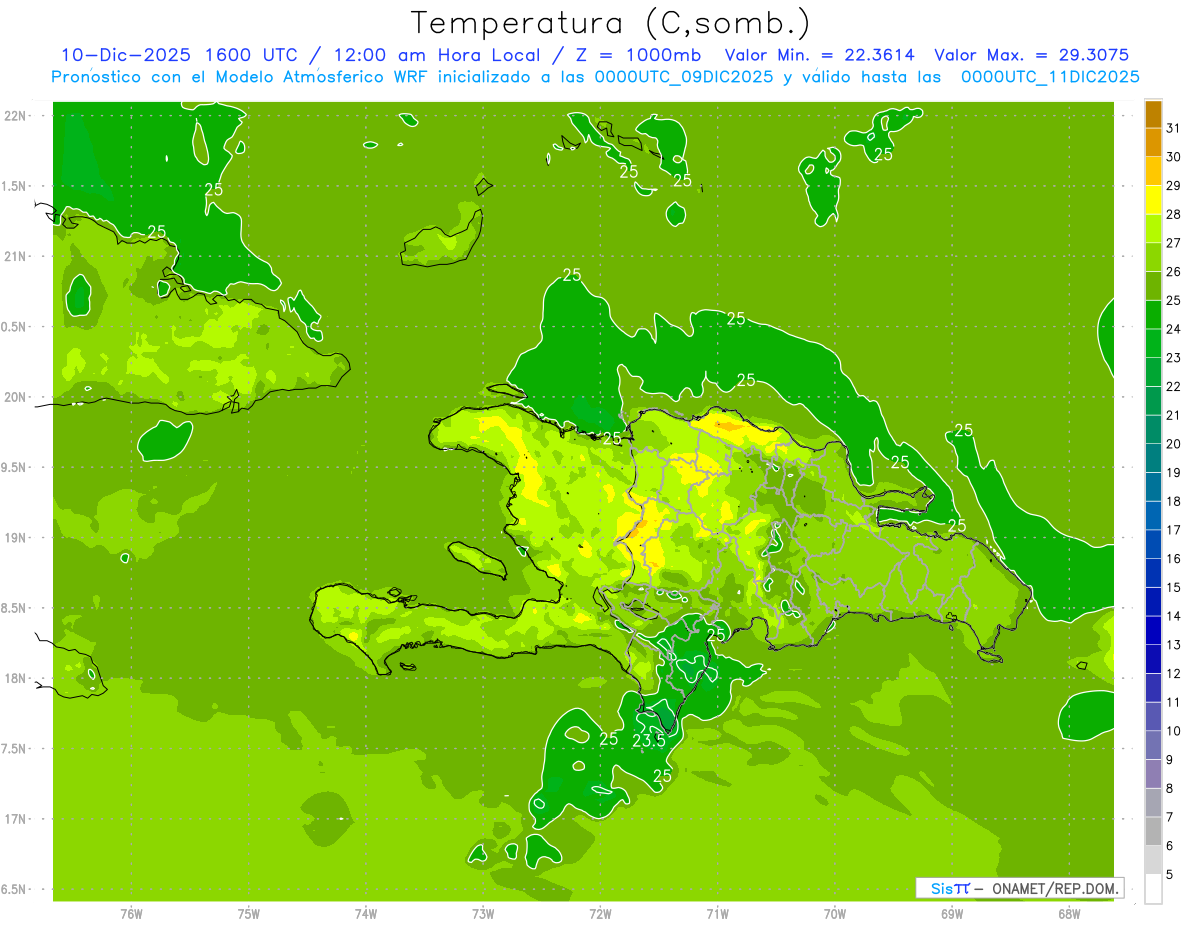Click the "27" label on the color scale
Screen dimensions: 1200x927
coord(1174,243)
